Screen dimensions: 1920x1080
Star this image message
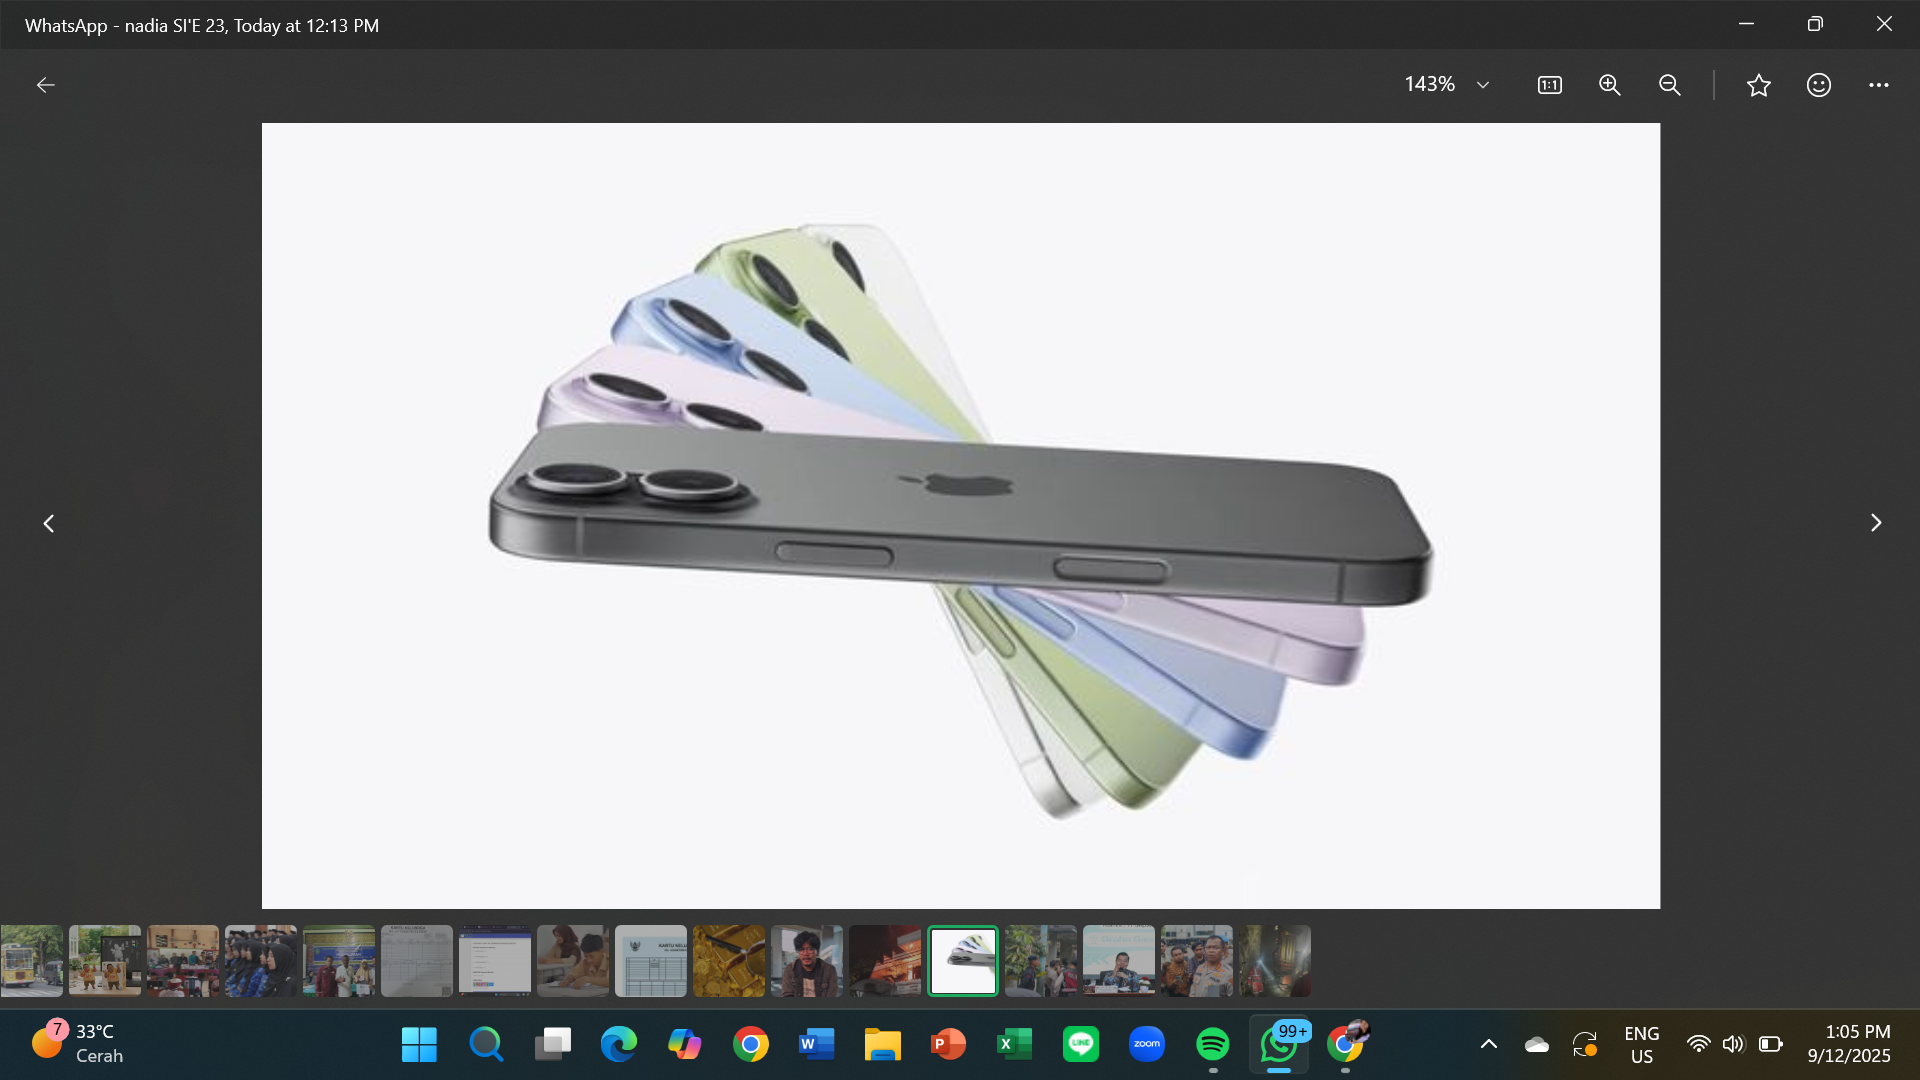click(x=1759, y=85)
